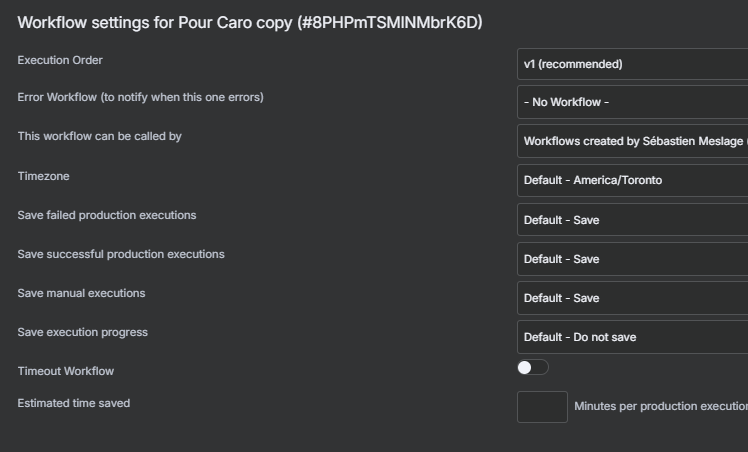Expand the Error Workflow selector

pyautogui.click(x=632, y=102)
